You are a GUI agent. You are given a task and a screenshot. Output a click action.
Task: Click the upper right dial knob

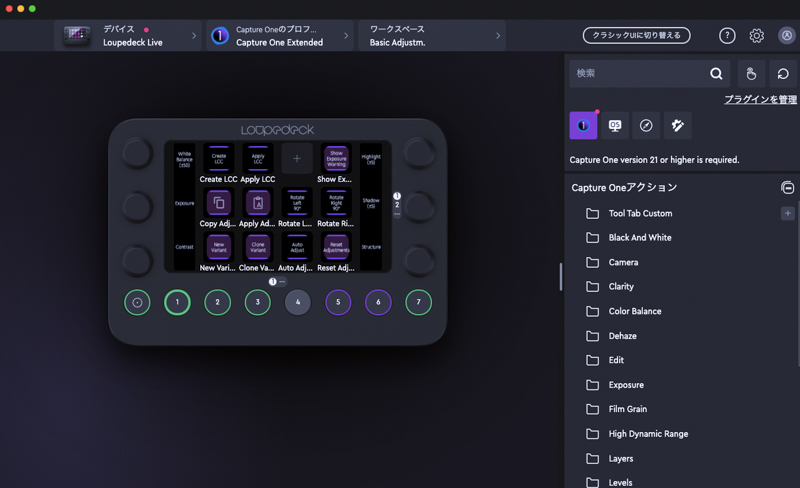coord(419,153)
